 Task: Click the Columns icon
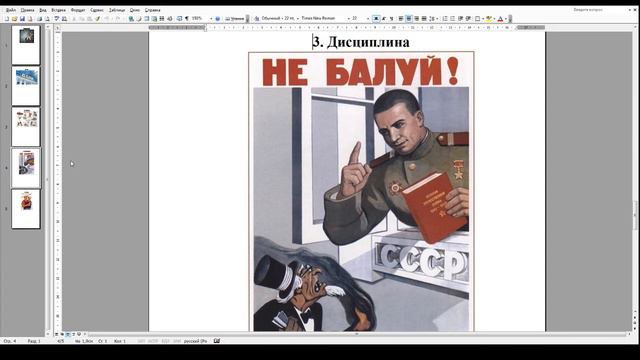pos(161,18)
